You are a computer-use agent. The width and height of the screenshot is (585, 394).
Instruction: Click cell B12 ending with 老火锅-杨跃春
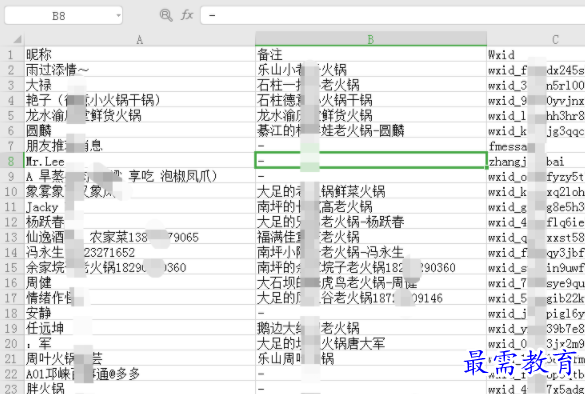[x=371, y=222]
